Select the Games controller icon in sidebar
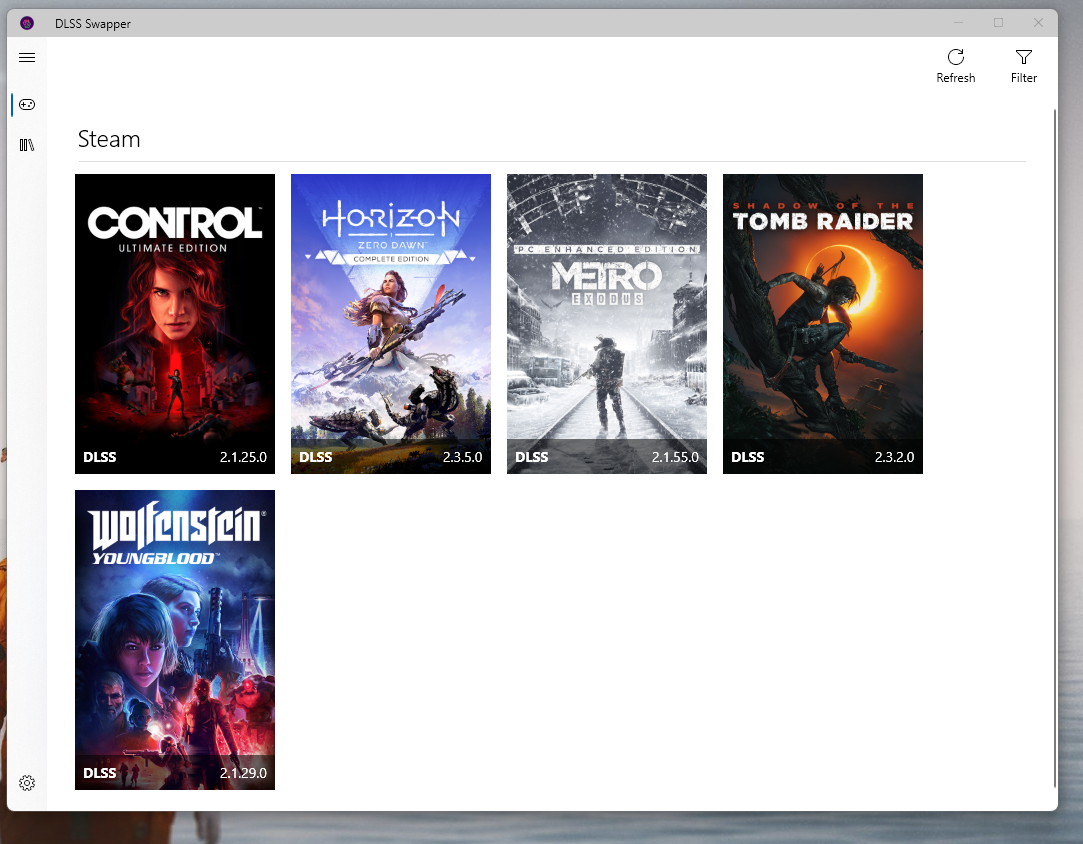The height and width of the screenshot is (844, 1083). [x=27, y=105]
